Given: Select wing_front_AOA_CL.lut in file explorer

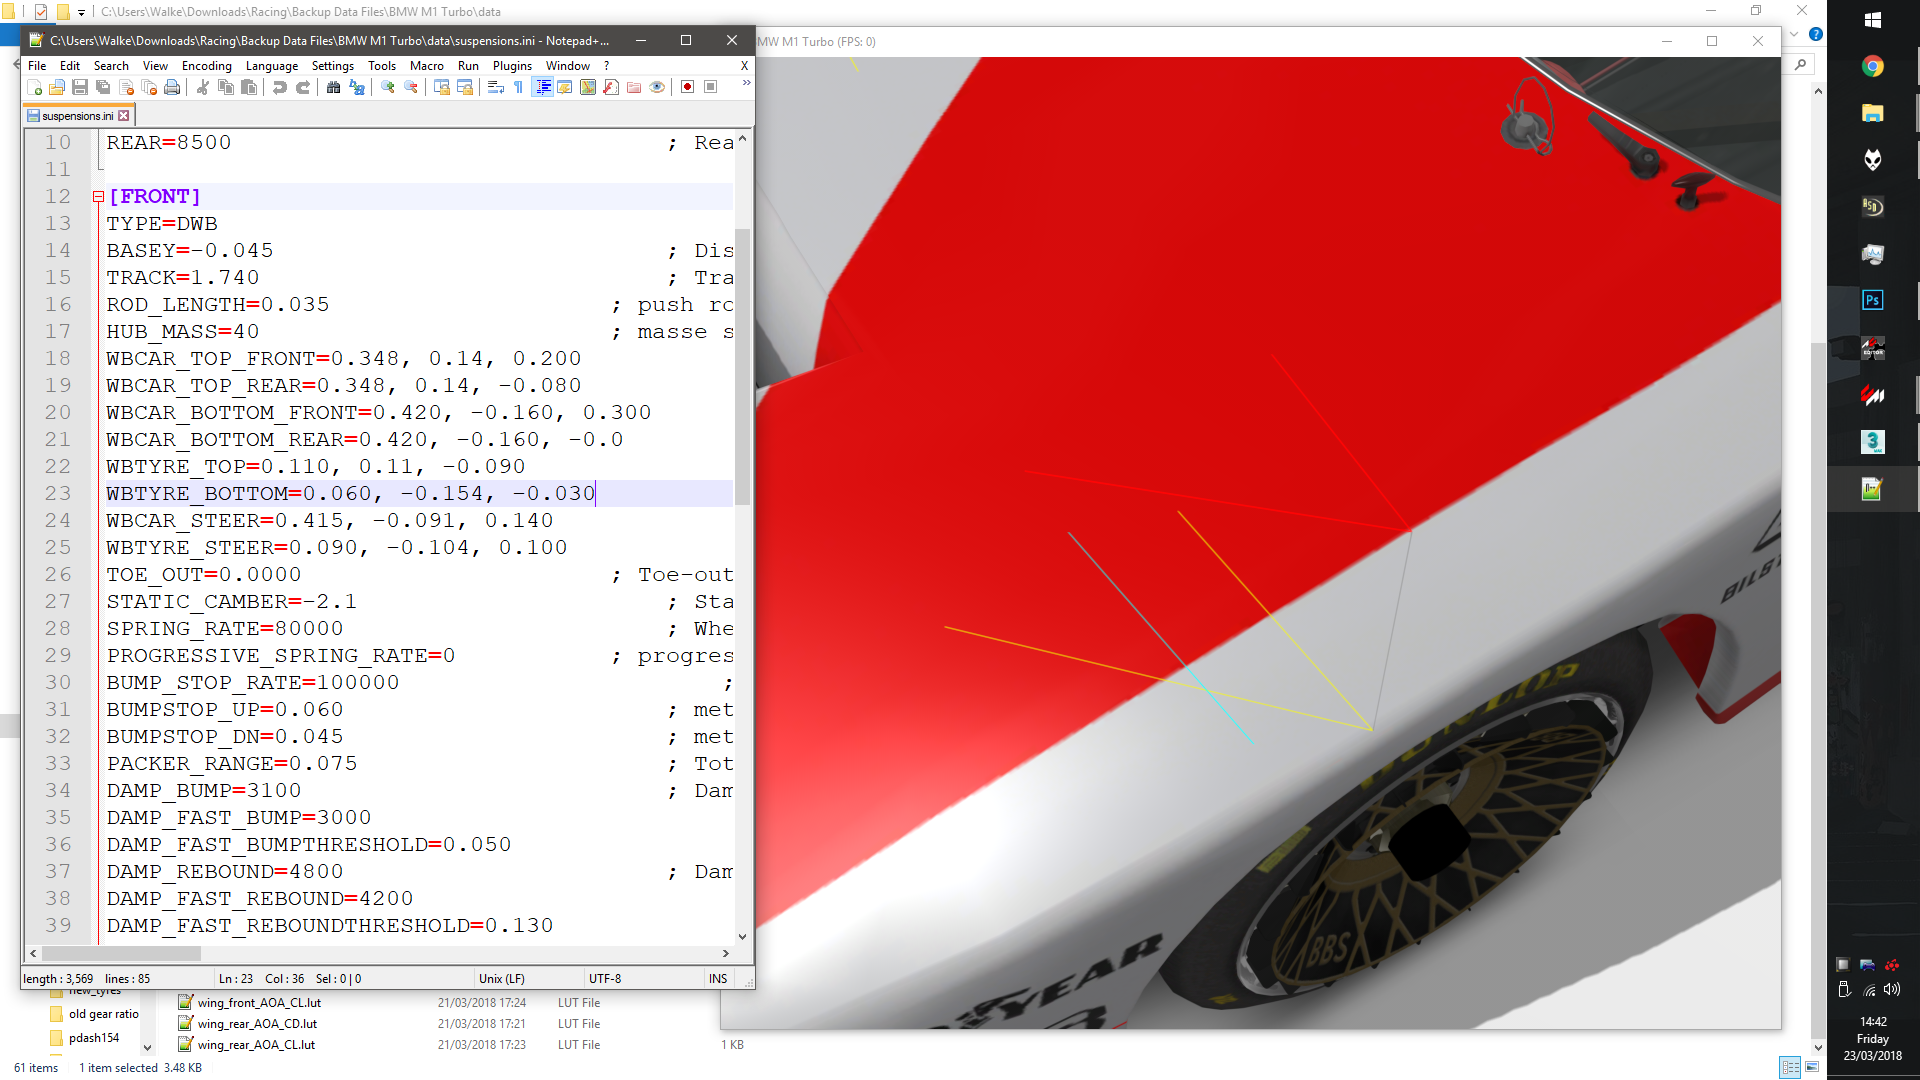Looking at the screenshot, I should (x=259, y=1003).
